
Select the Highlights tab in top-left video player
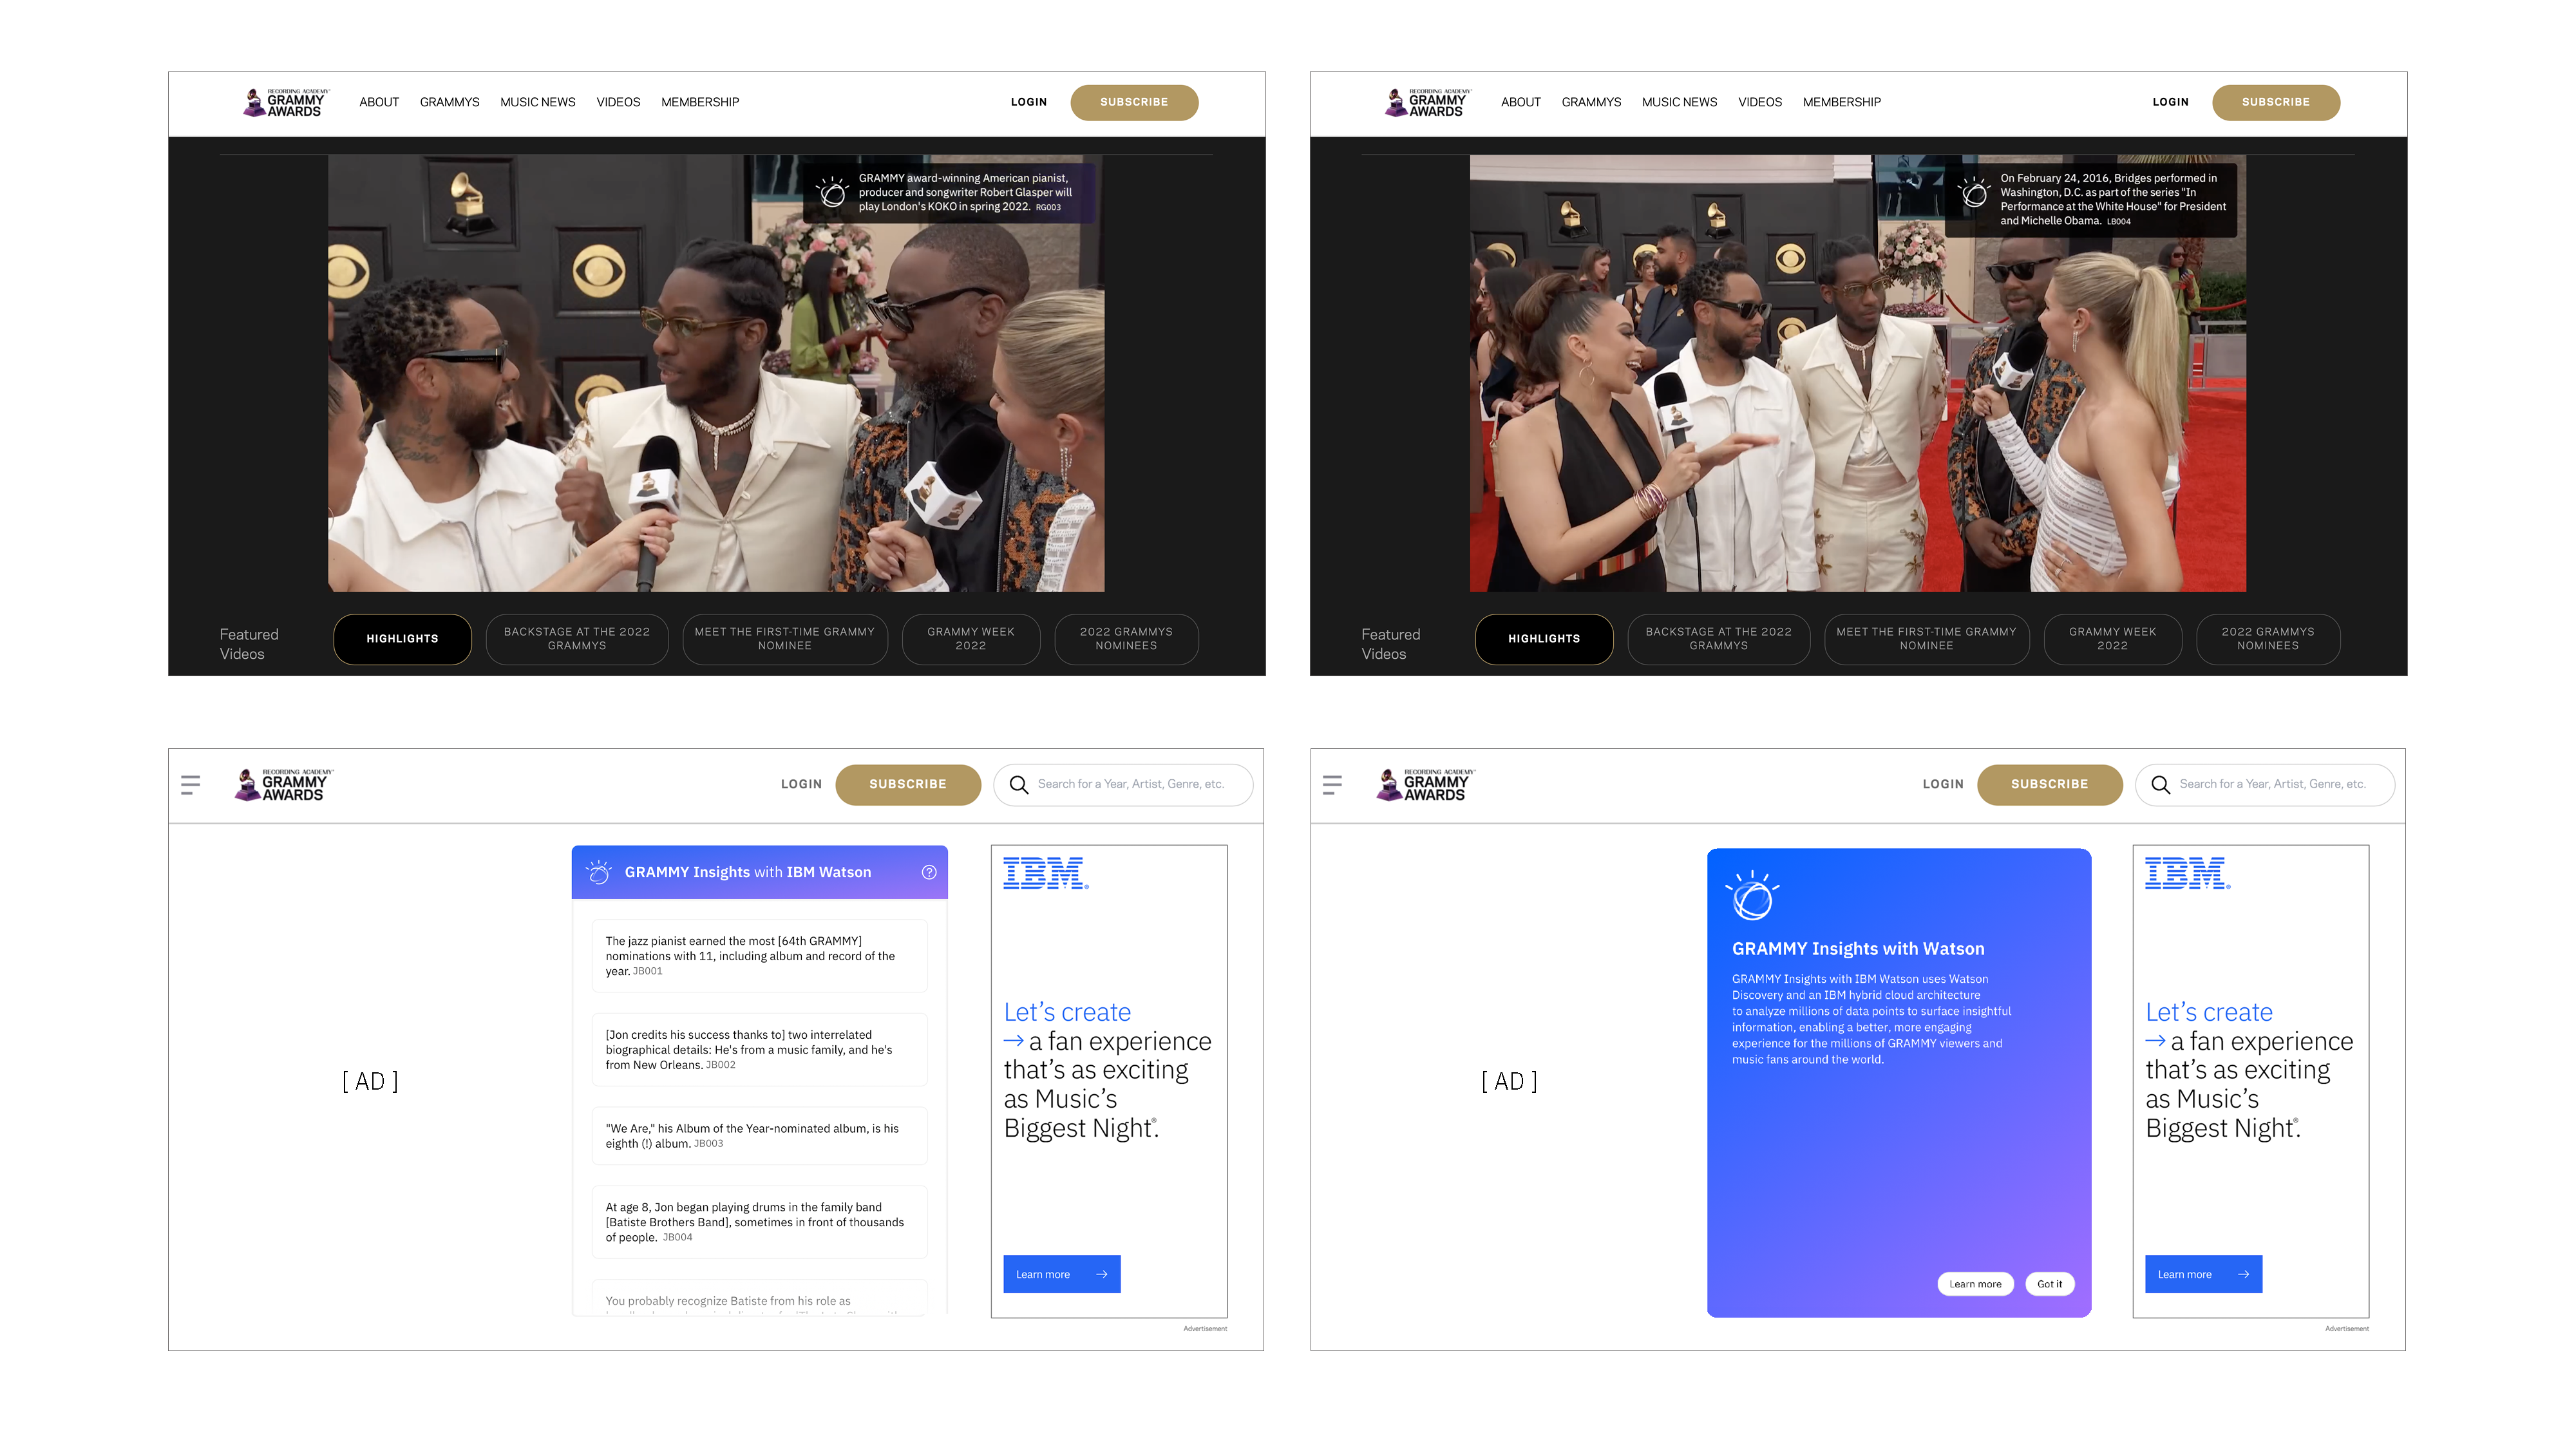402,639
